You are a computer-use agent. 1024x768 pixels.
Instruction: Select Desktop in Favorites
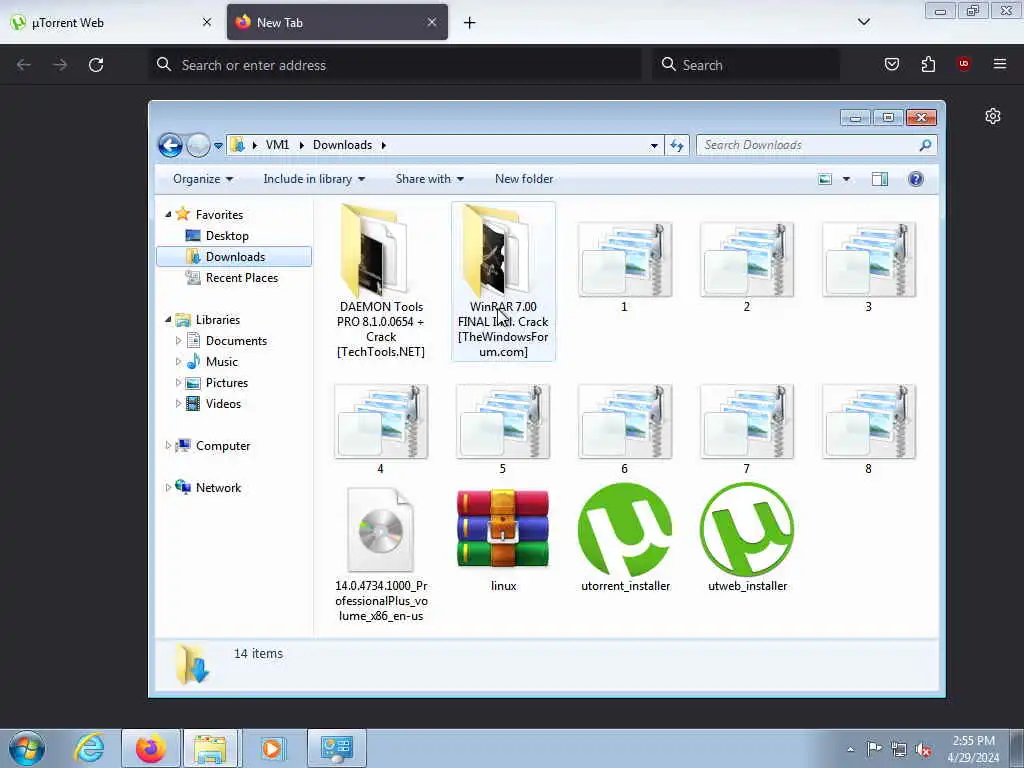tap(227, 236)
